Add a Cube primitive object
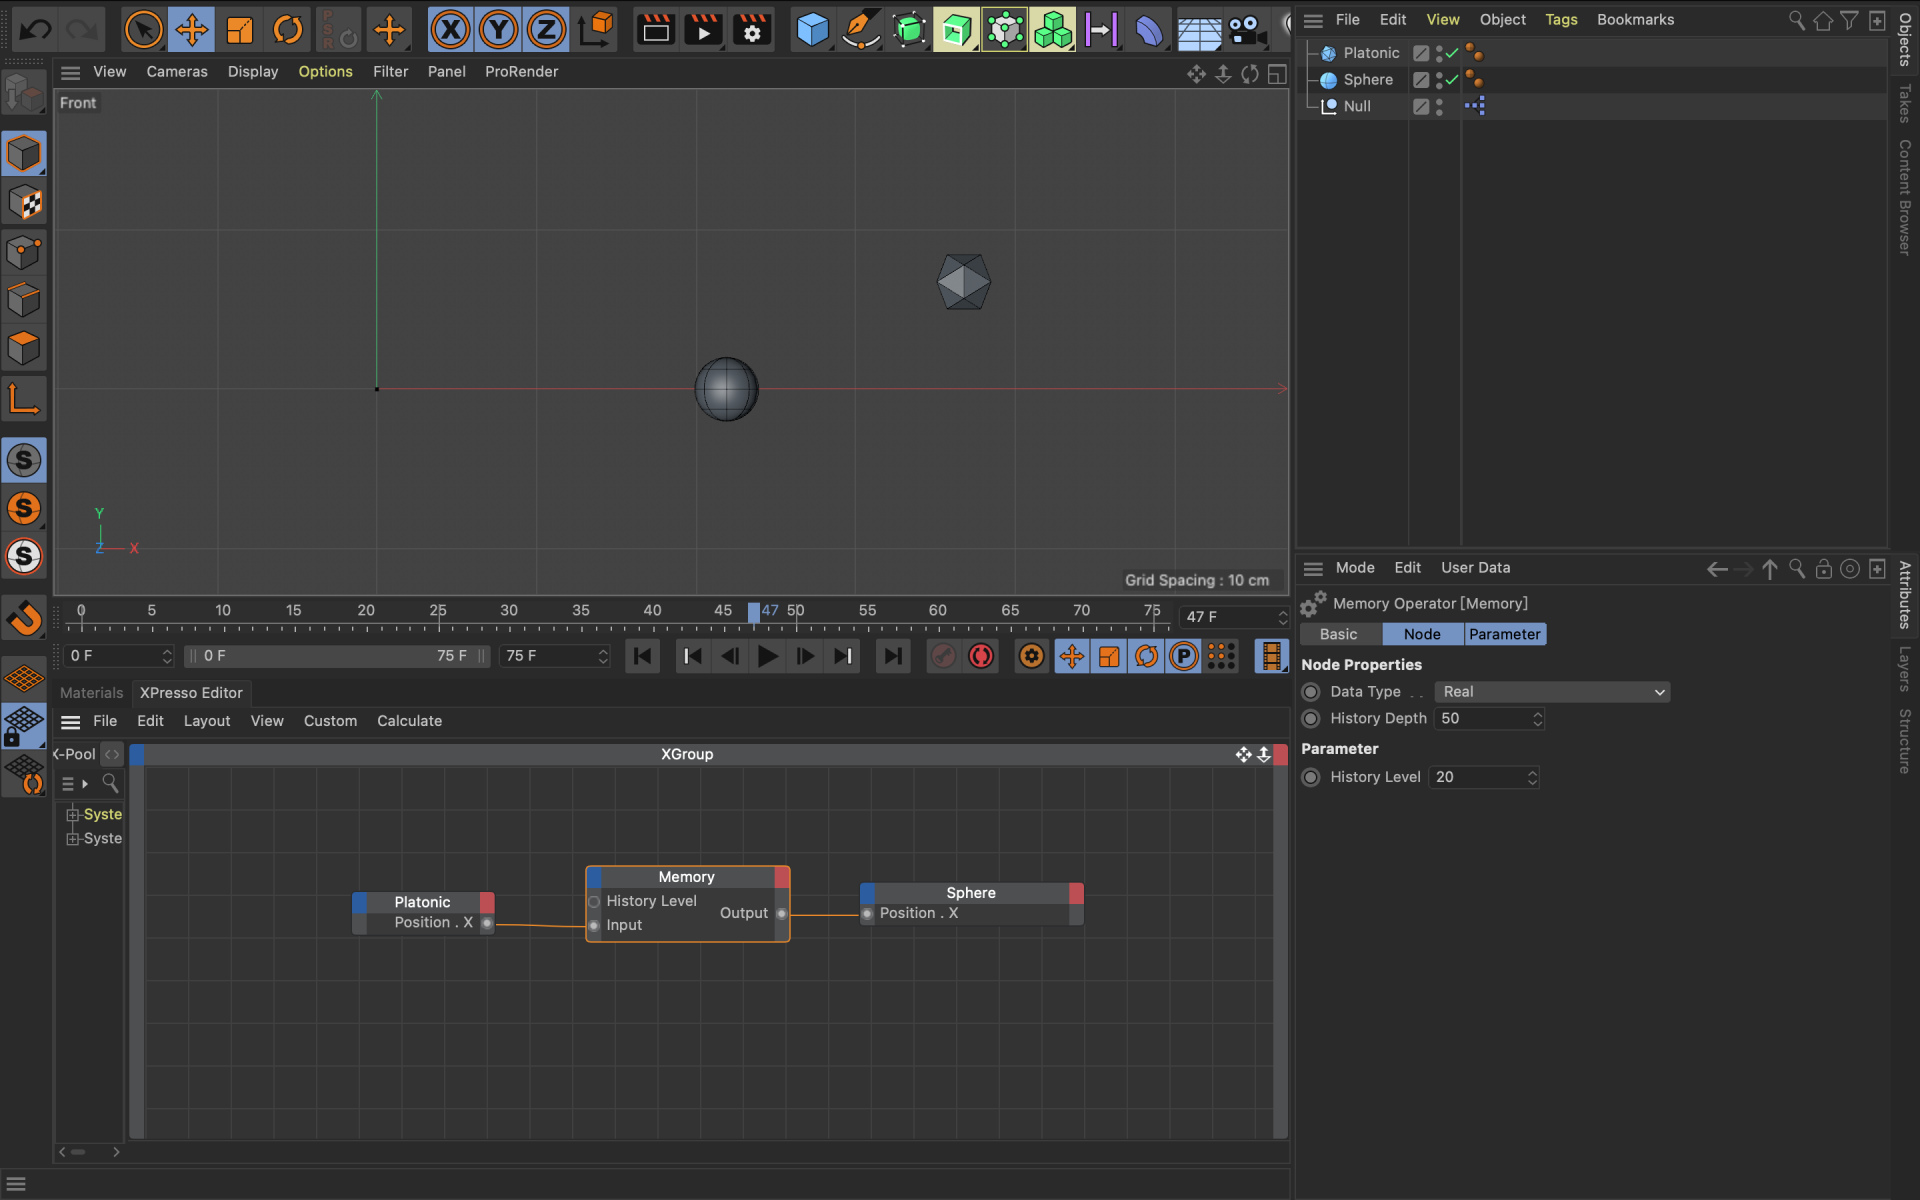 [x=812, y=30]
